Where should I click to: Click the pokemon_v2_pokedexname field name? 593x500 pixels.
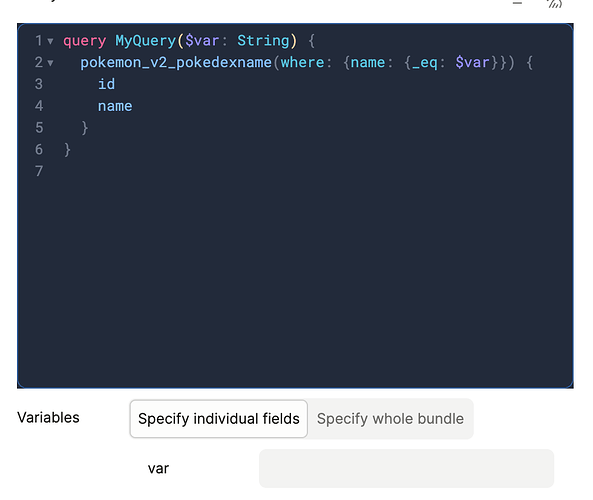tap(176, 62)
